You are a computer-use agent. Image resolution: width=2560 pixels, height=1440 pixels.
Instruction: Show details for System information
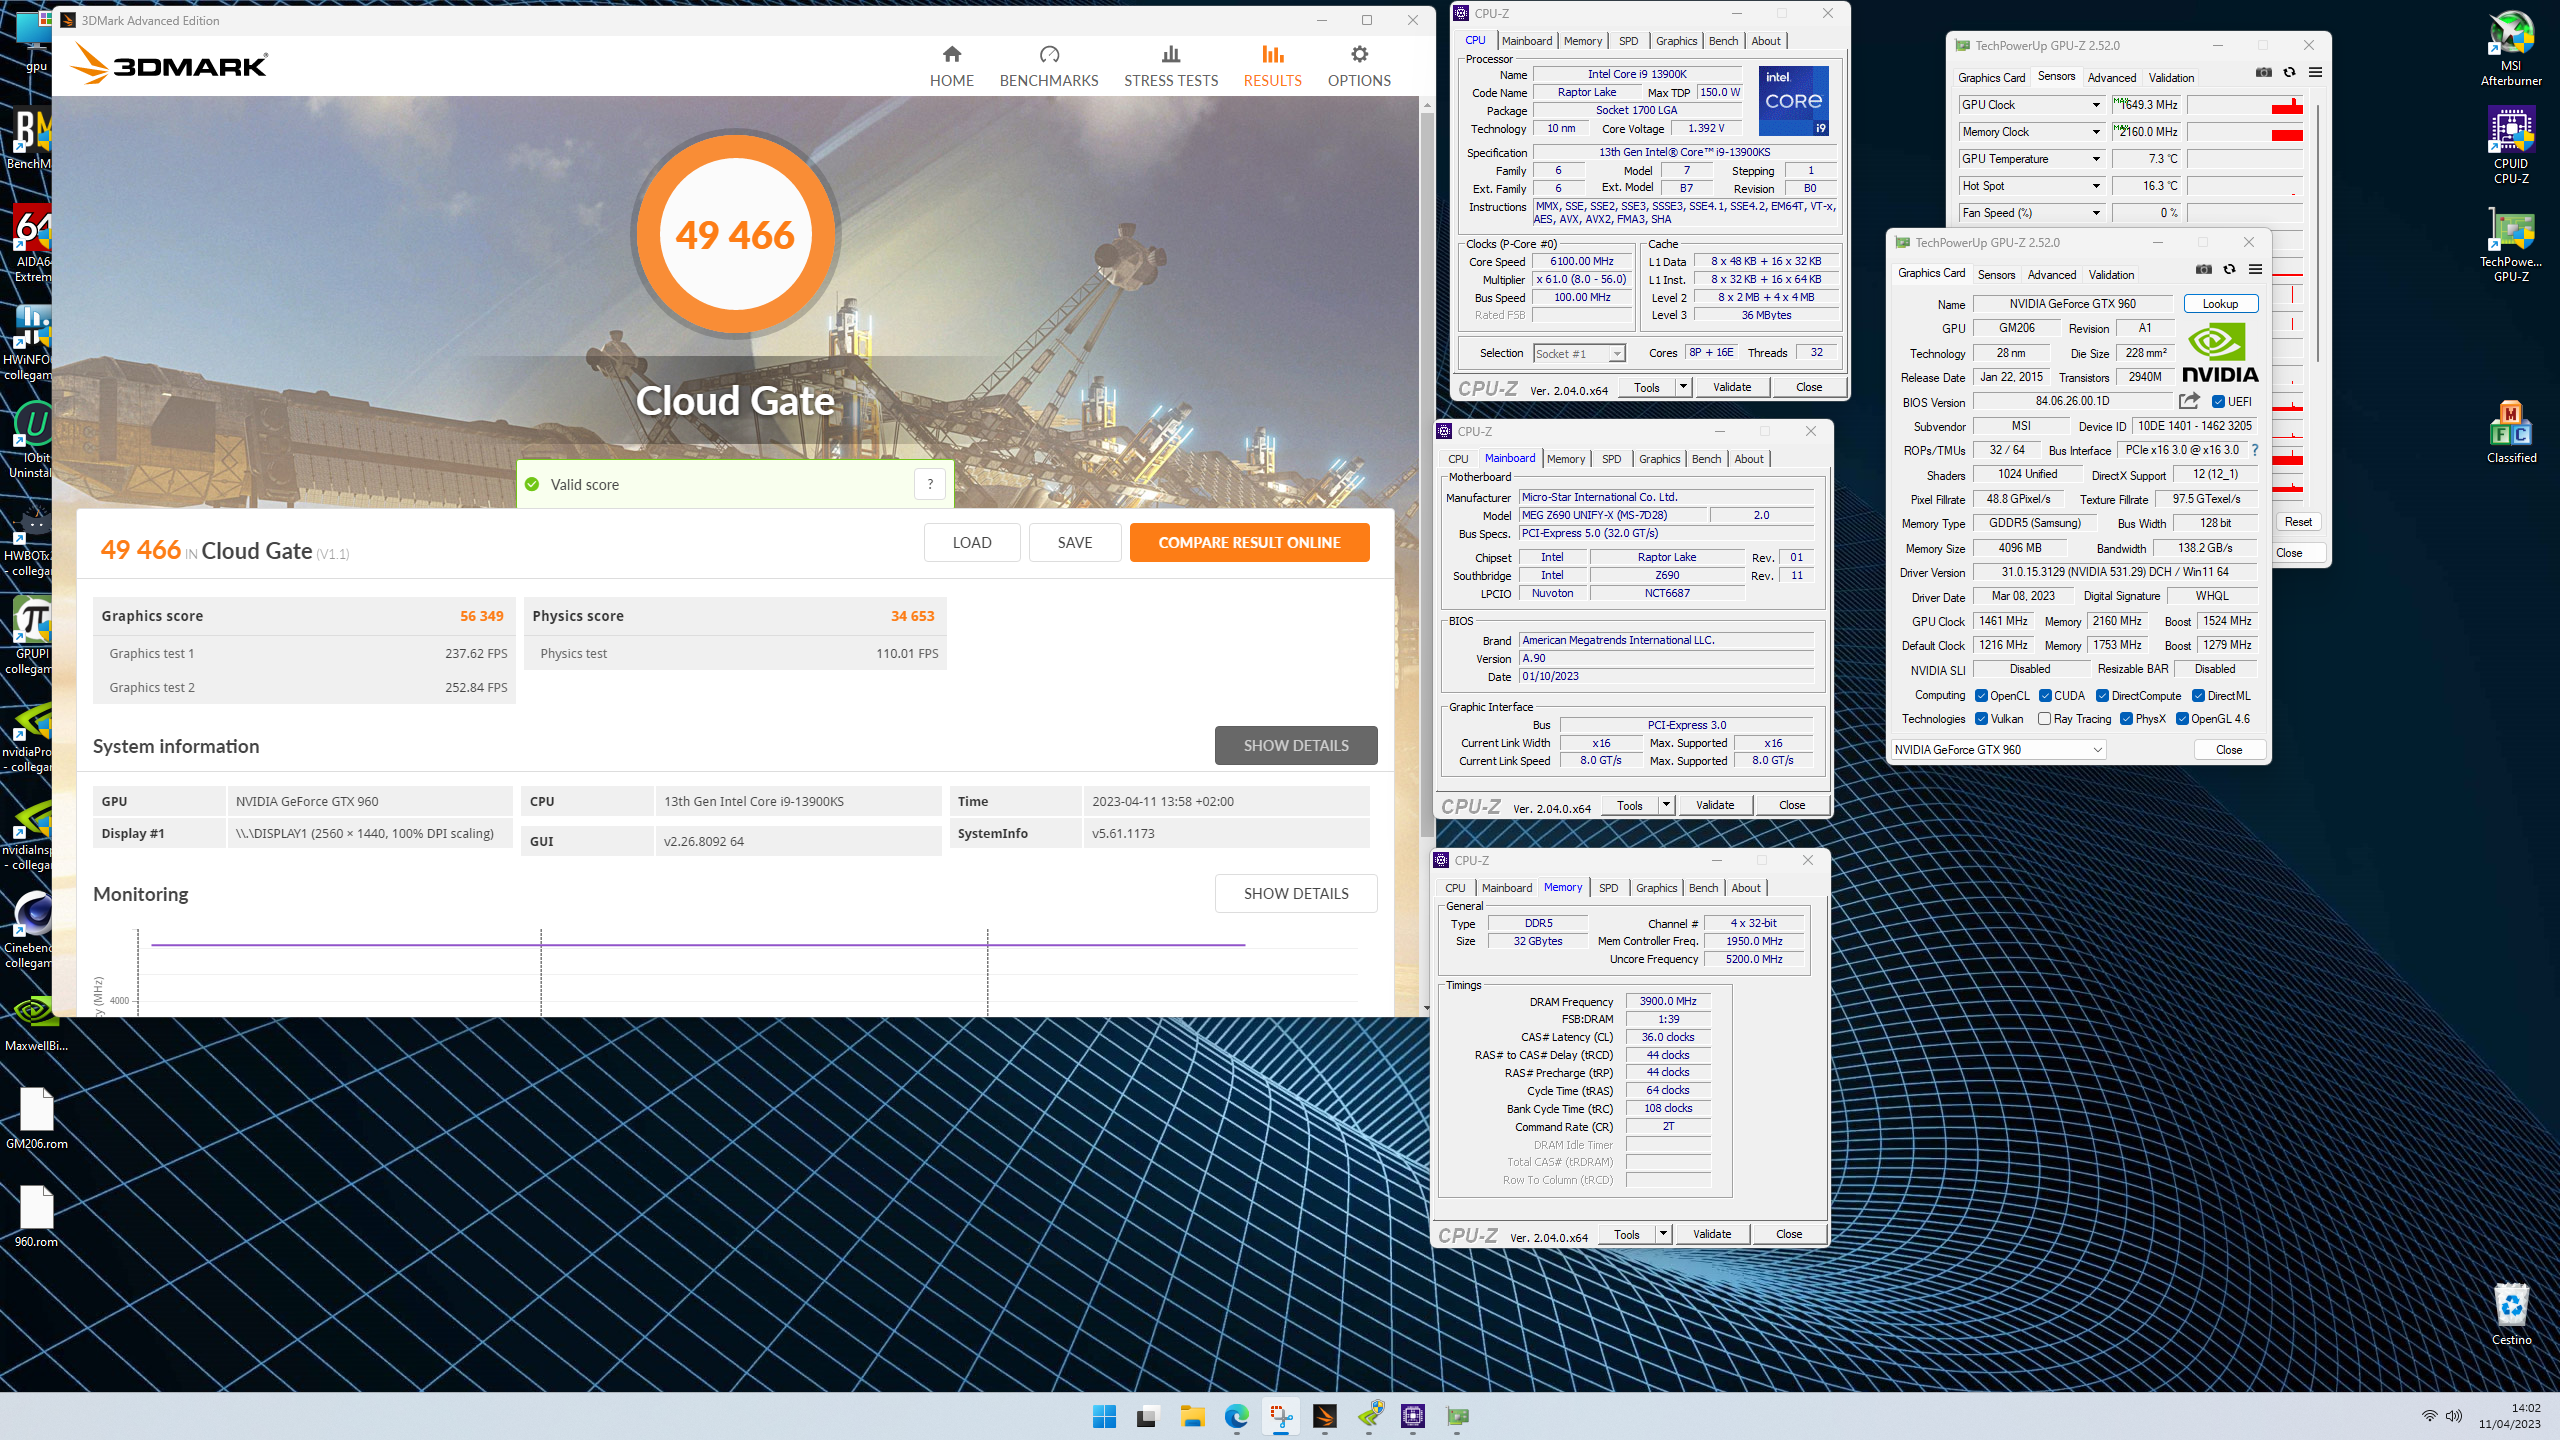tap(1296, 745)
